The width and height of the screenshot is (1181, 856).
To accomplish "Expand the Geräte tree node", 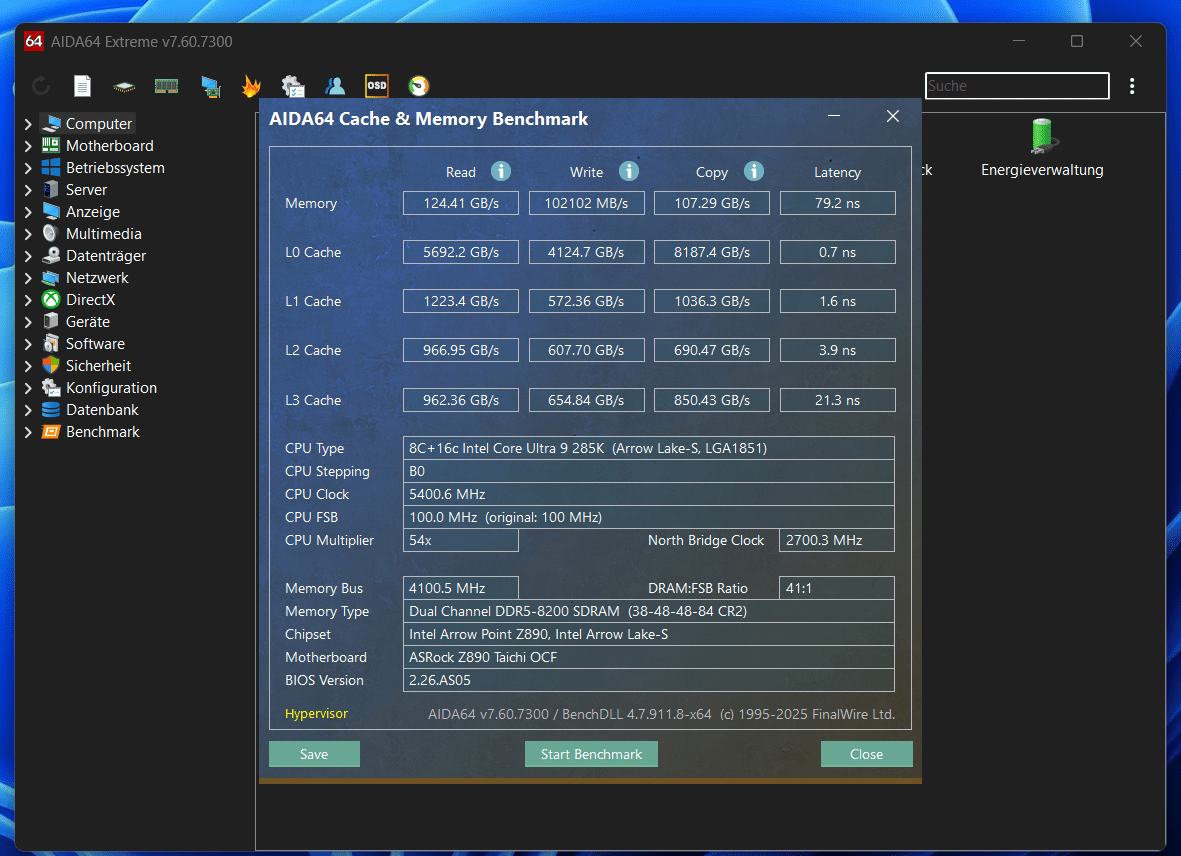I will click(x=28, y=322).
